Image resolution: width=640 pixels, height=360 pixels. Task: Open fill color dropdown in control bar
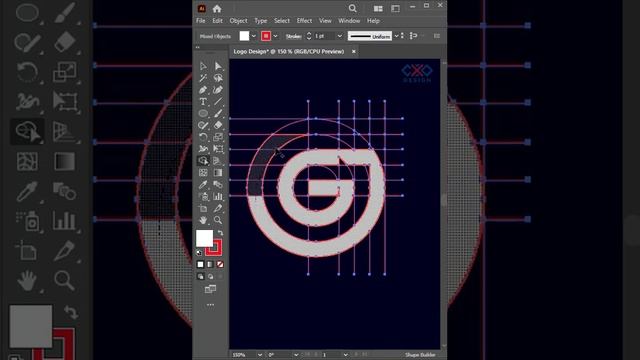coord(253,36)
